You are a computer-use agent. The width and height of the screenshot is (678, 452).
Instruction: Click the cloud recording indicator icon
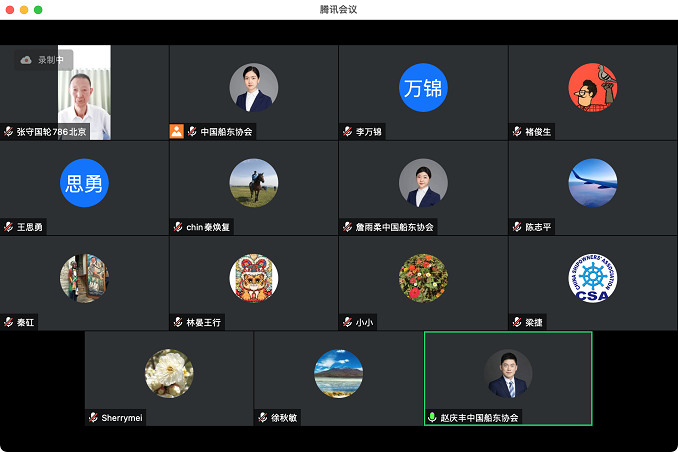pyautogui.click(x=26, y=60)
